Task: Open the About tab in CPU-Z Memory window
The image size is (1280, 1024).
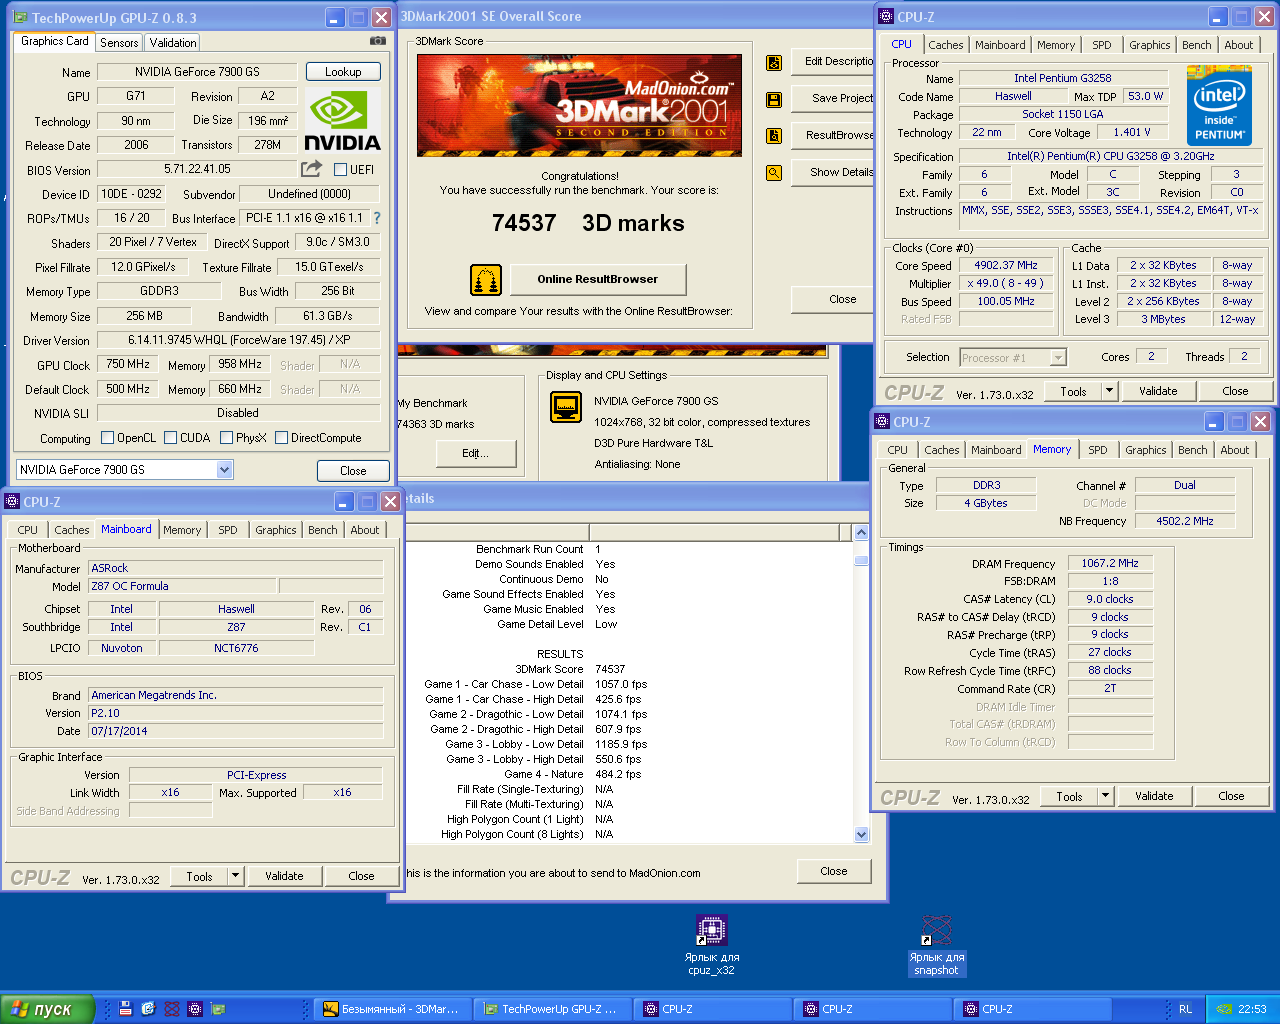Action: tap(1235, 450)
